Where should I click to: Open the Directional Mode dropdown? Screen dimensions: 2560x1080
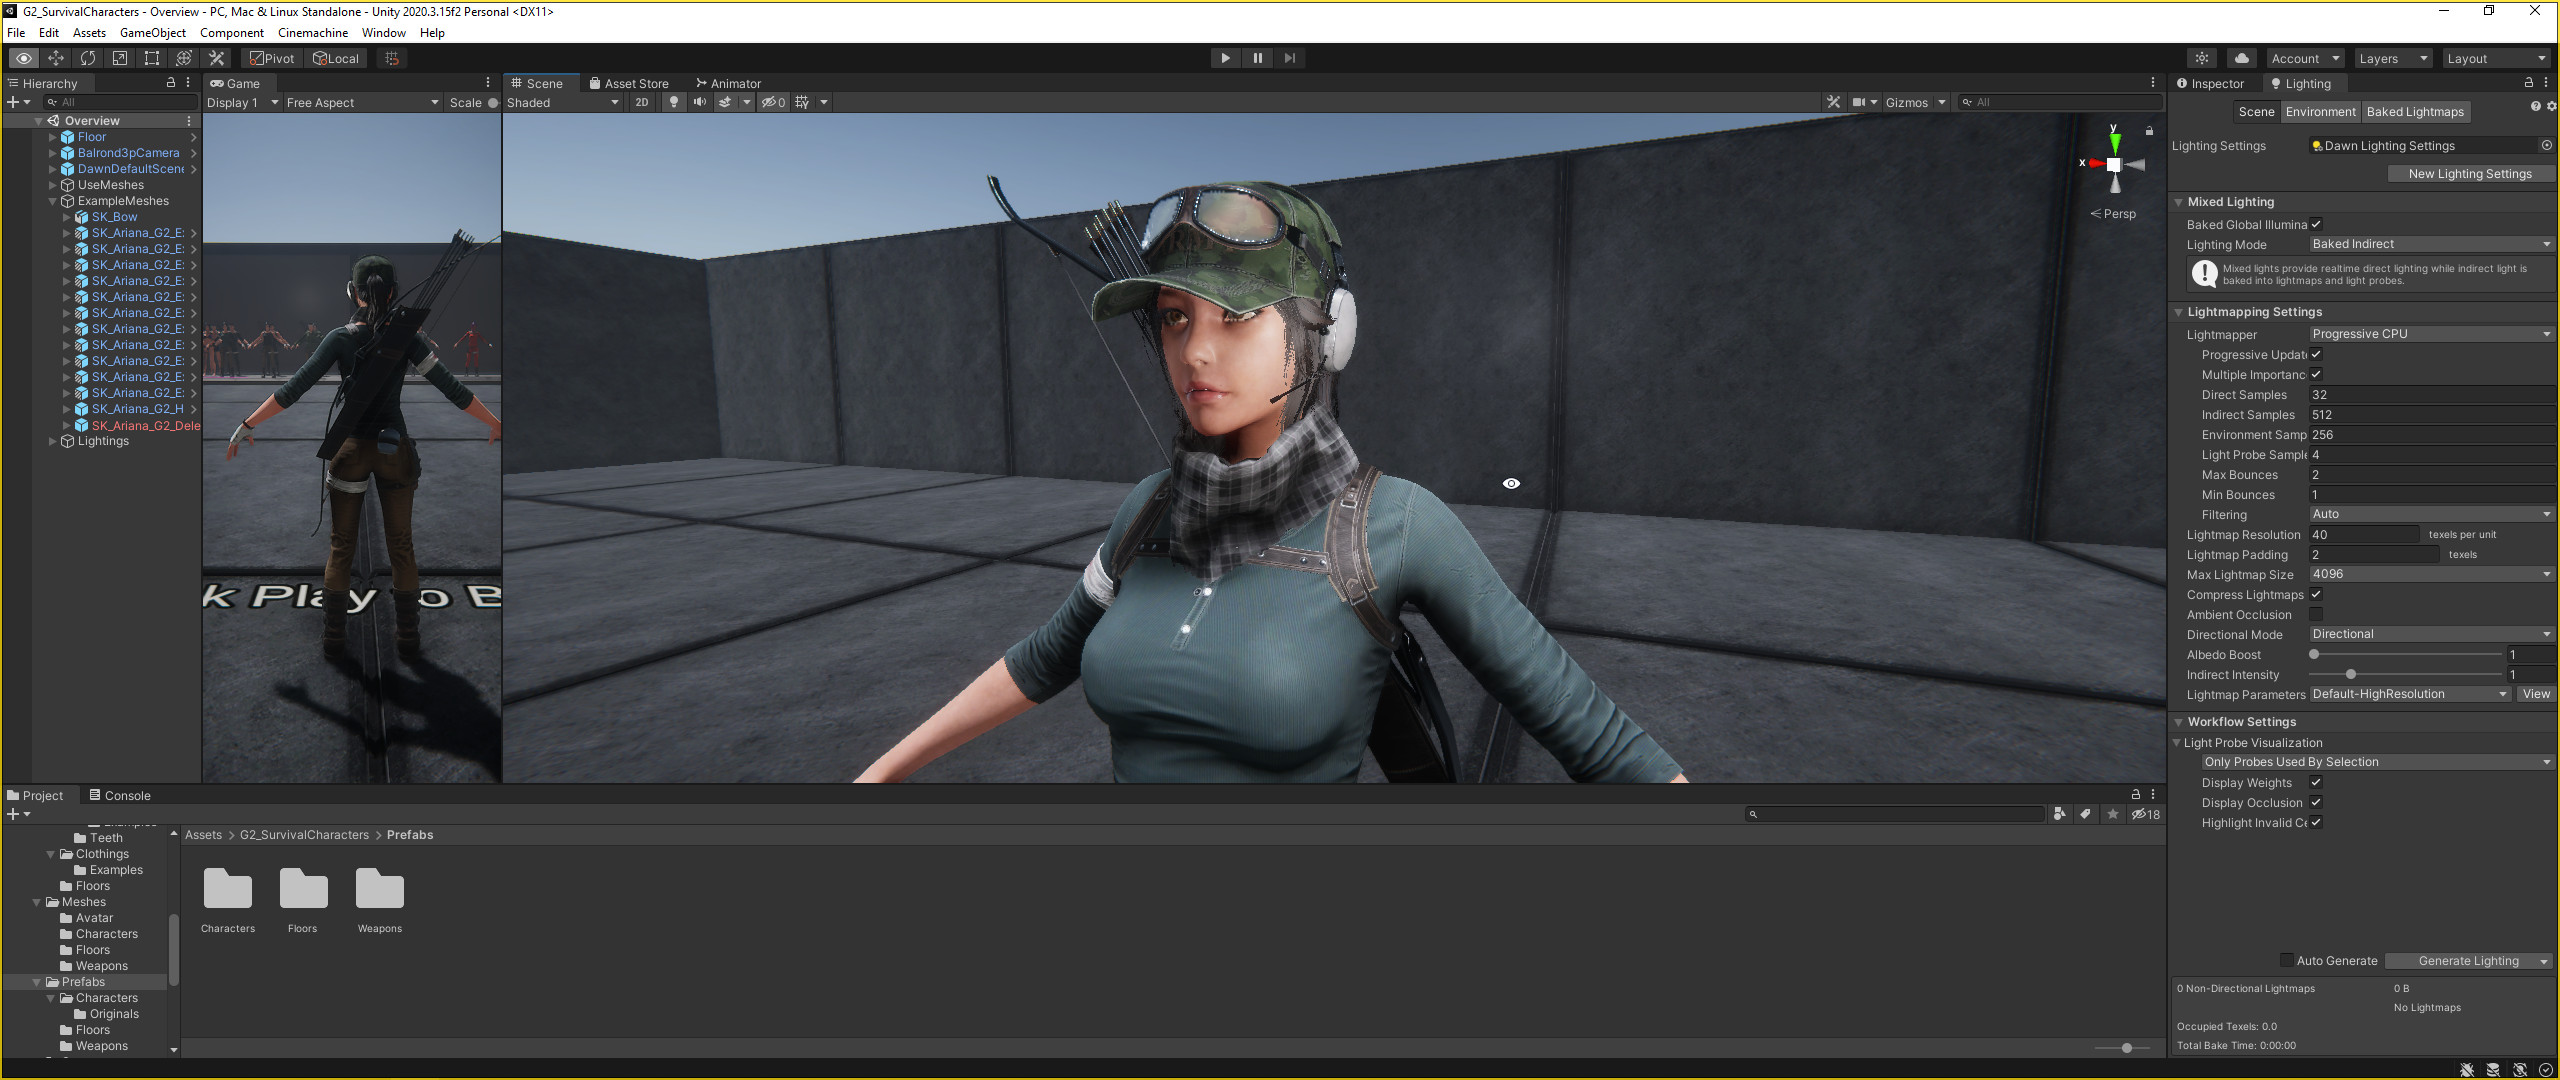[2431, 634]
